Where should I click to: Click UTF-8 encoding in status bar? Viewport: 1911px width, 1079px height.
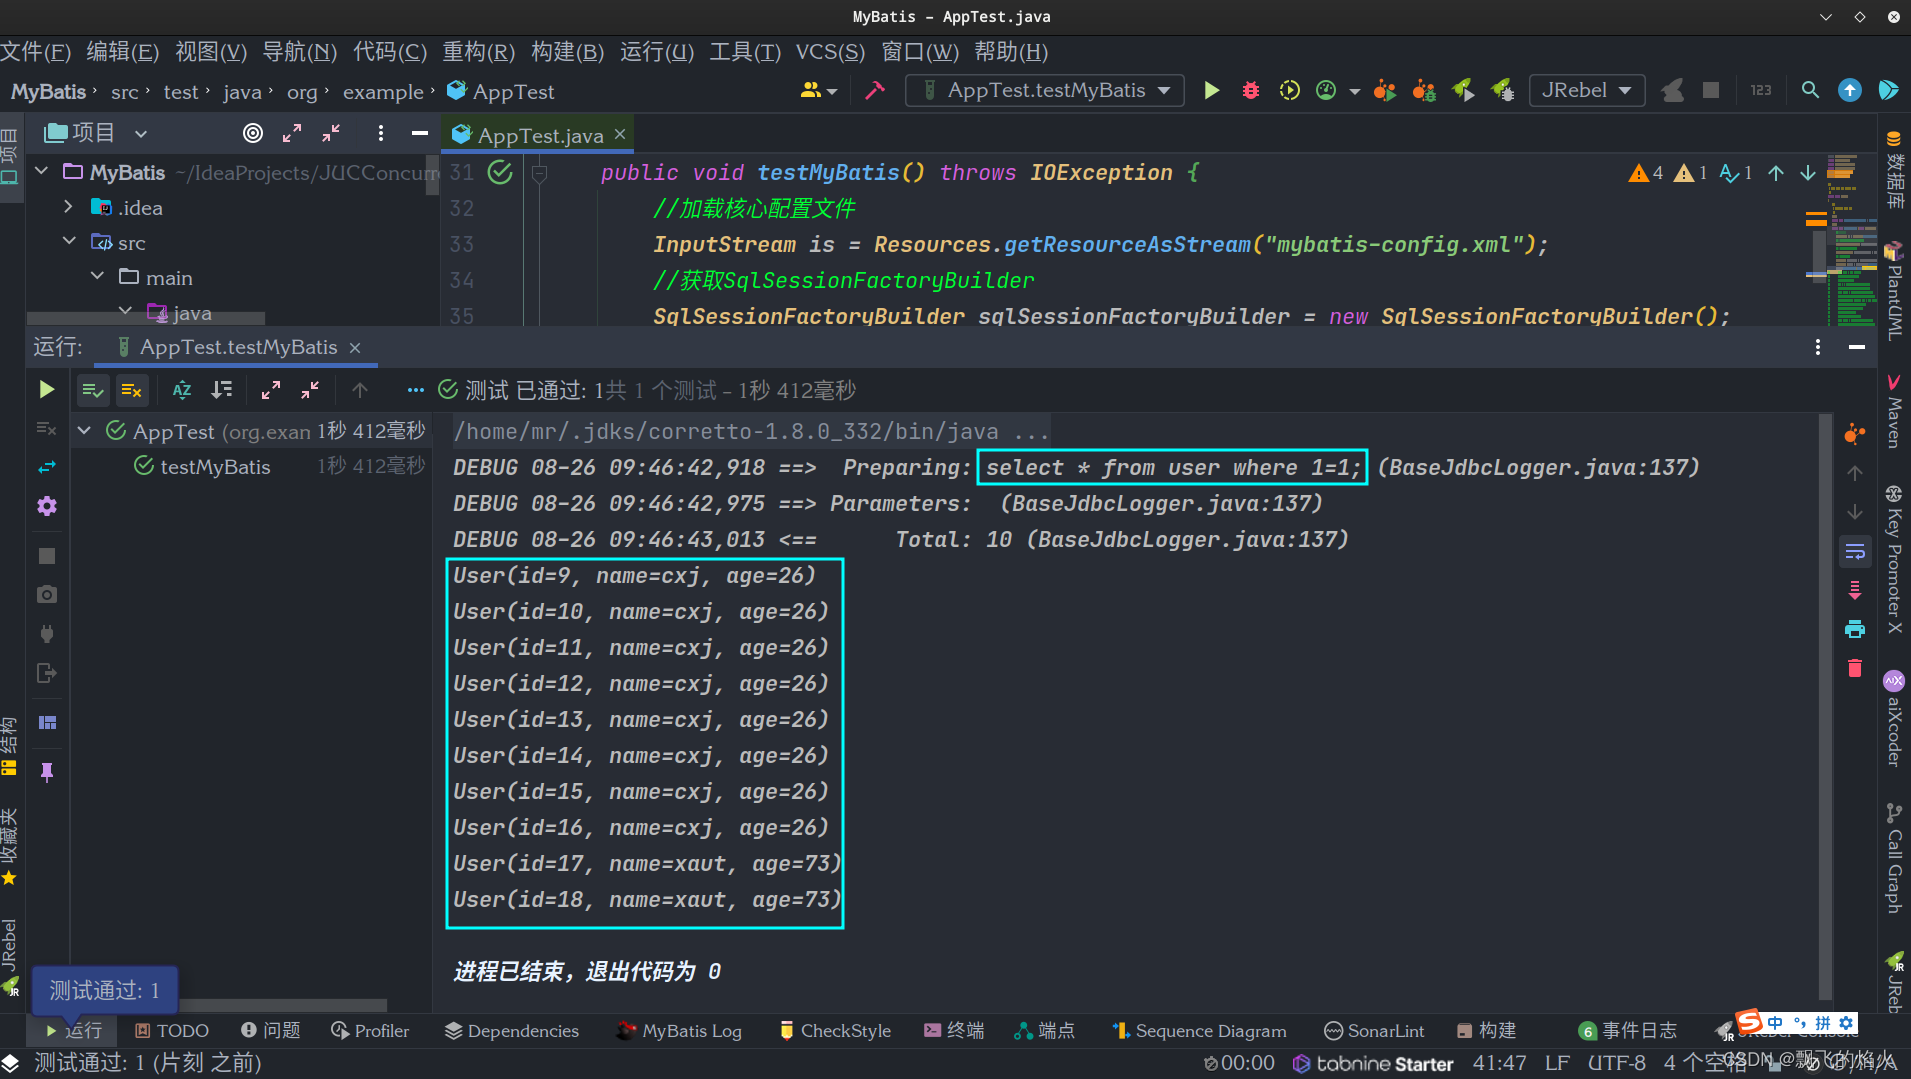[x=1616, y=1063]
